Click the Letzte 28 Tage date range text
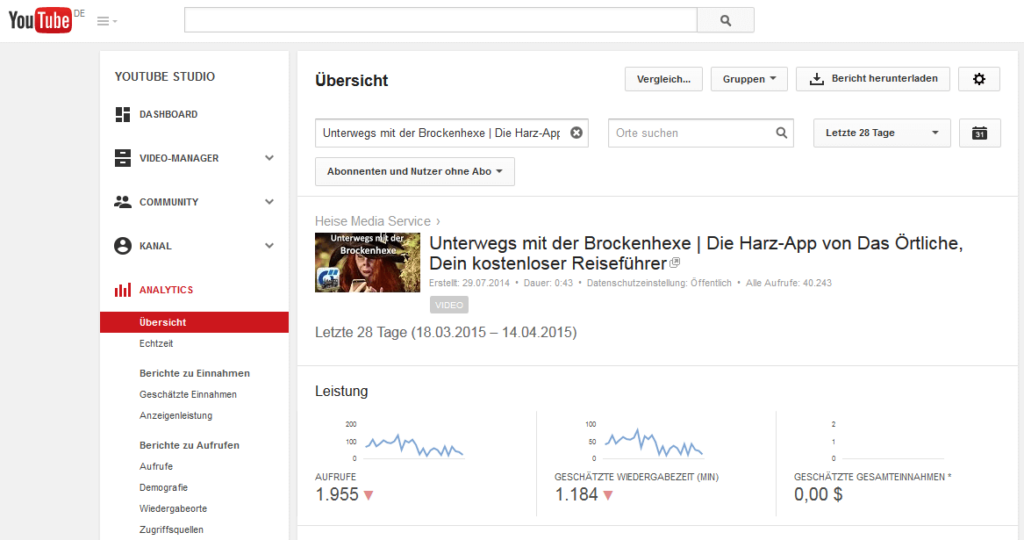 (x=446, y=332)
